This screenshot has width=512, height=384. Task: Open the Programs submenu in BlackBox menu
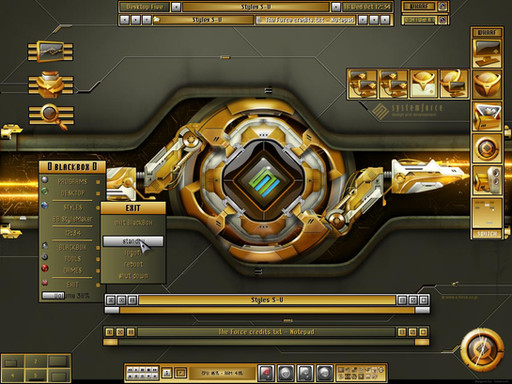[x=72, y=181]
